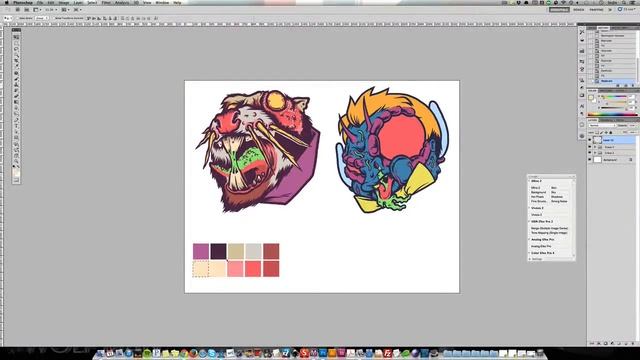The image size is (640, 360).
Task: Open the Help menu
Action: click(x=177, y=2)
